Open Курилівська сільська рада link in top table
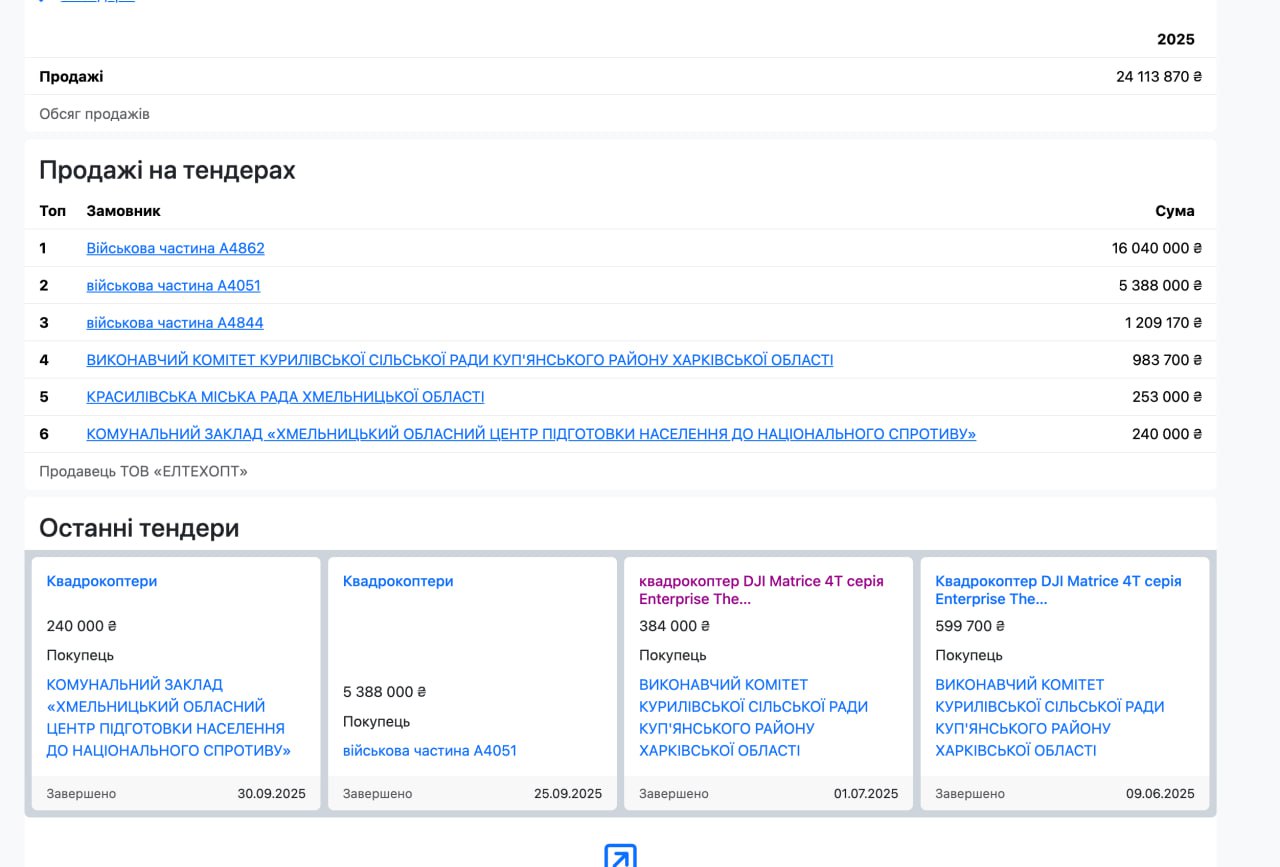1280x867 pixels. [x=460, y=360]
